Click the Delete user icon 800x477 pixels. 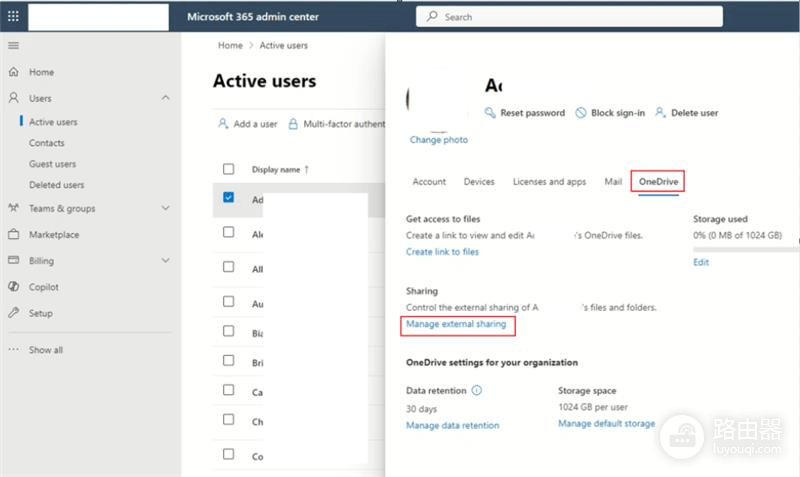coord(660,112)
